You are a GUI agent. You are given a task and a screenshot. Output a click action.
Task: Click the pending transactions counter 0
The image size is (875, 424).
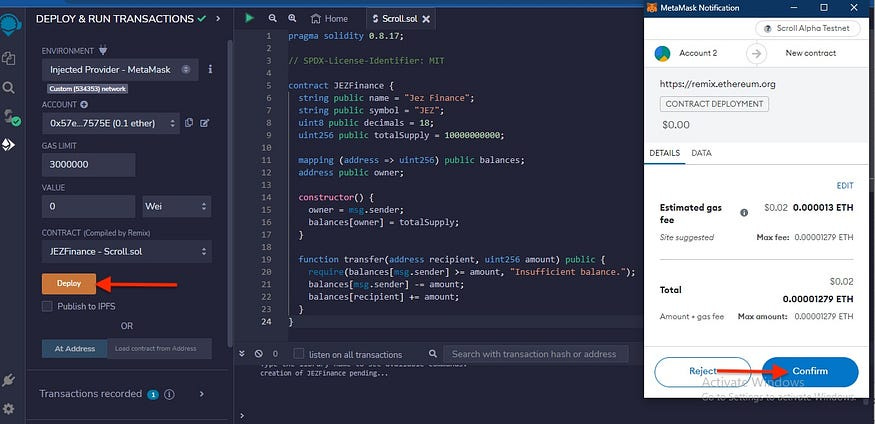(x=275, y=354)
